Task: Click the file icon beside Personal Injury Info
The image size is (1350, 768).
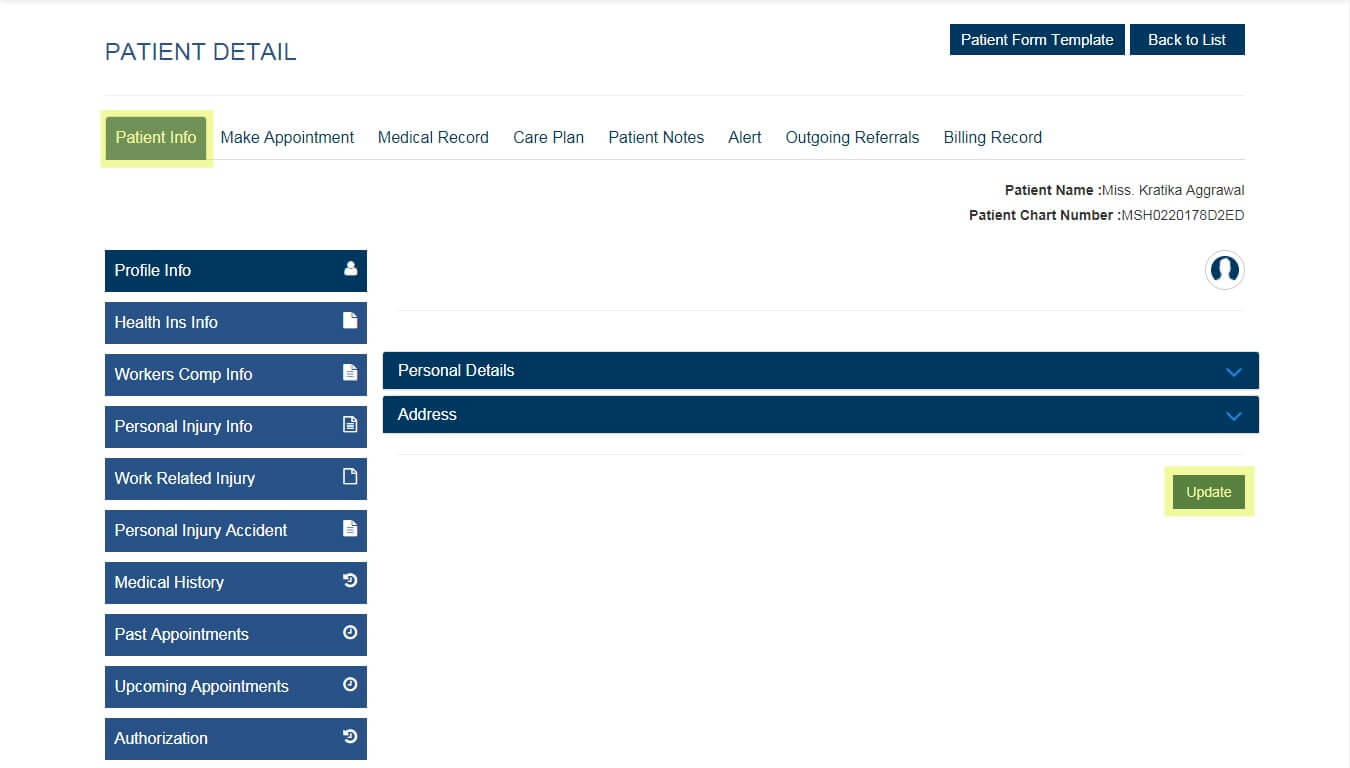Action: tap(350, 425)
